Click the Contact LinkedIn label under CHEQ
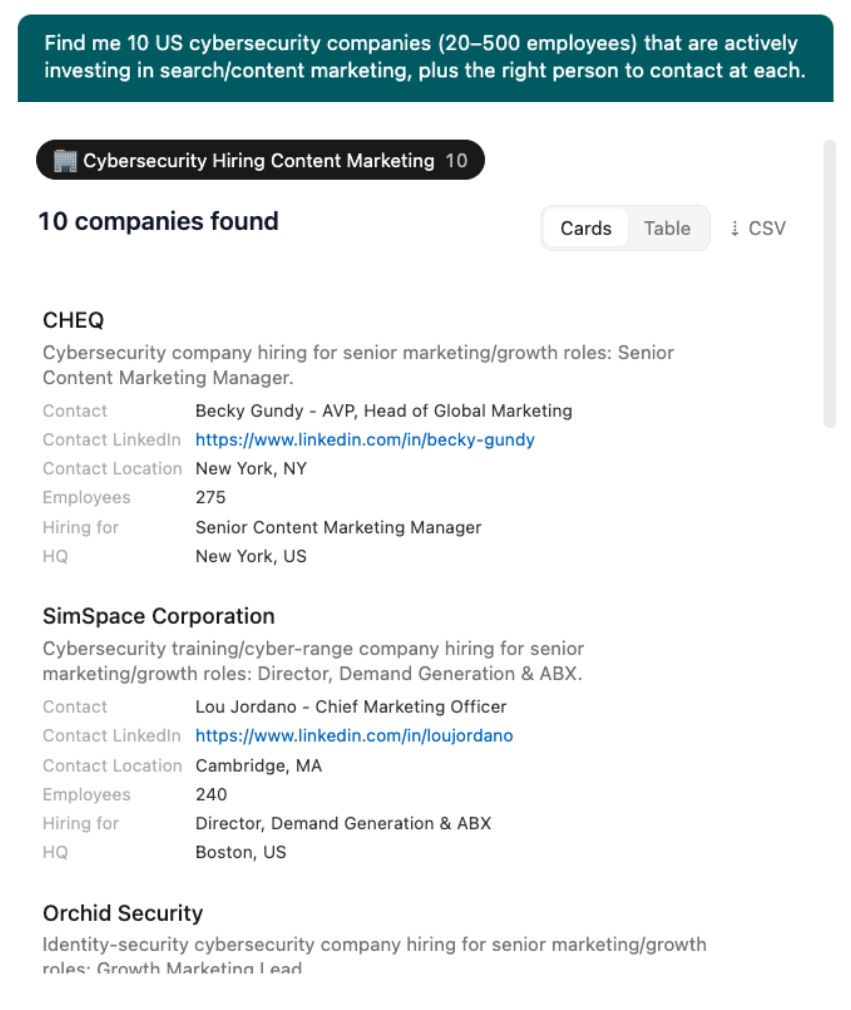 111,439
